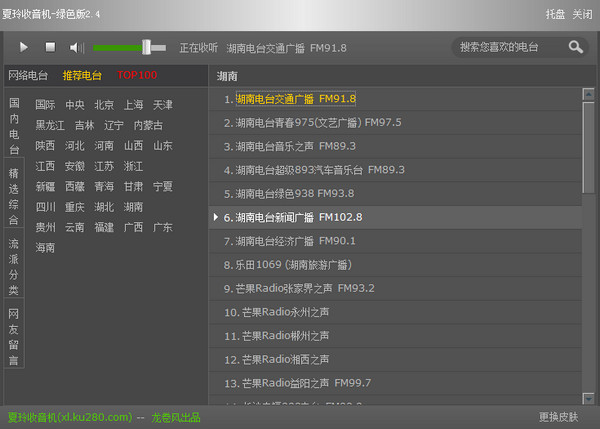Screen dimensions: 600x429
Task: Stop the radio playback
Action: coord(50,47)
